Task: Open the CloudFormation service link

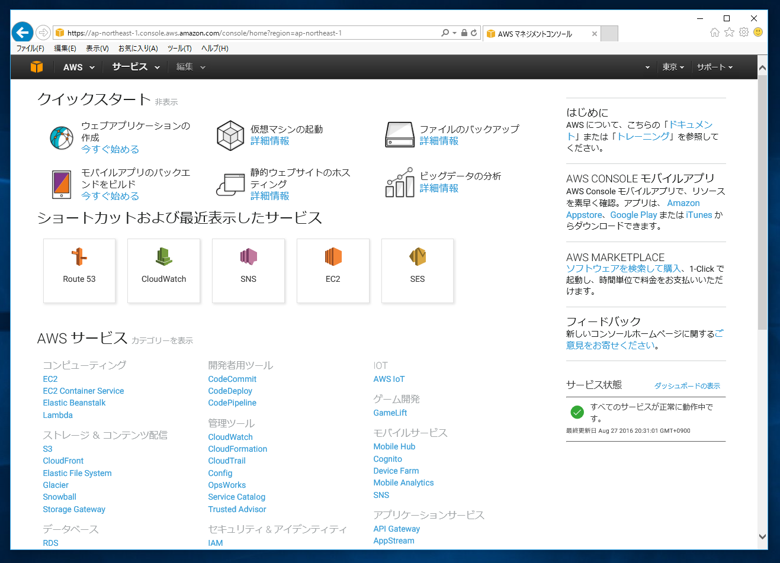Action: 237,449
